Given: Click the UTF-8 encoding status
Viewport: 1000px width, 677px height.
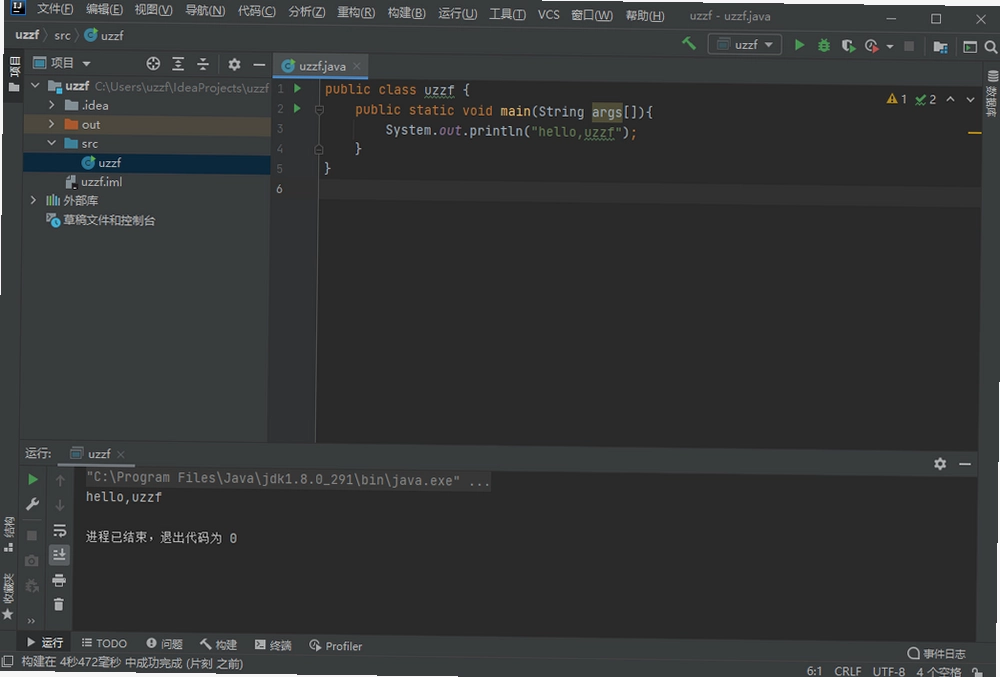Looking at the screenshot, I should point(888,671).
